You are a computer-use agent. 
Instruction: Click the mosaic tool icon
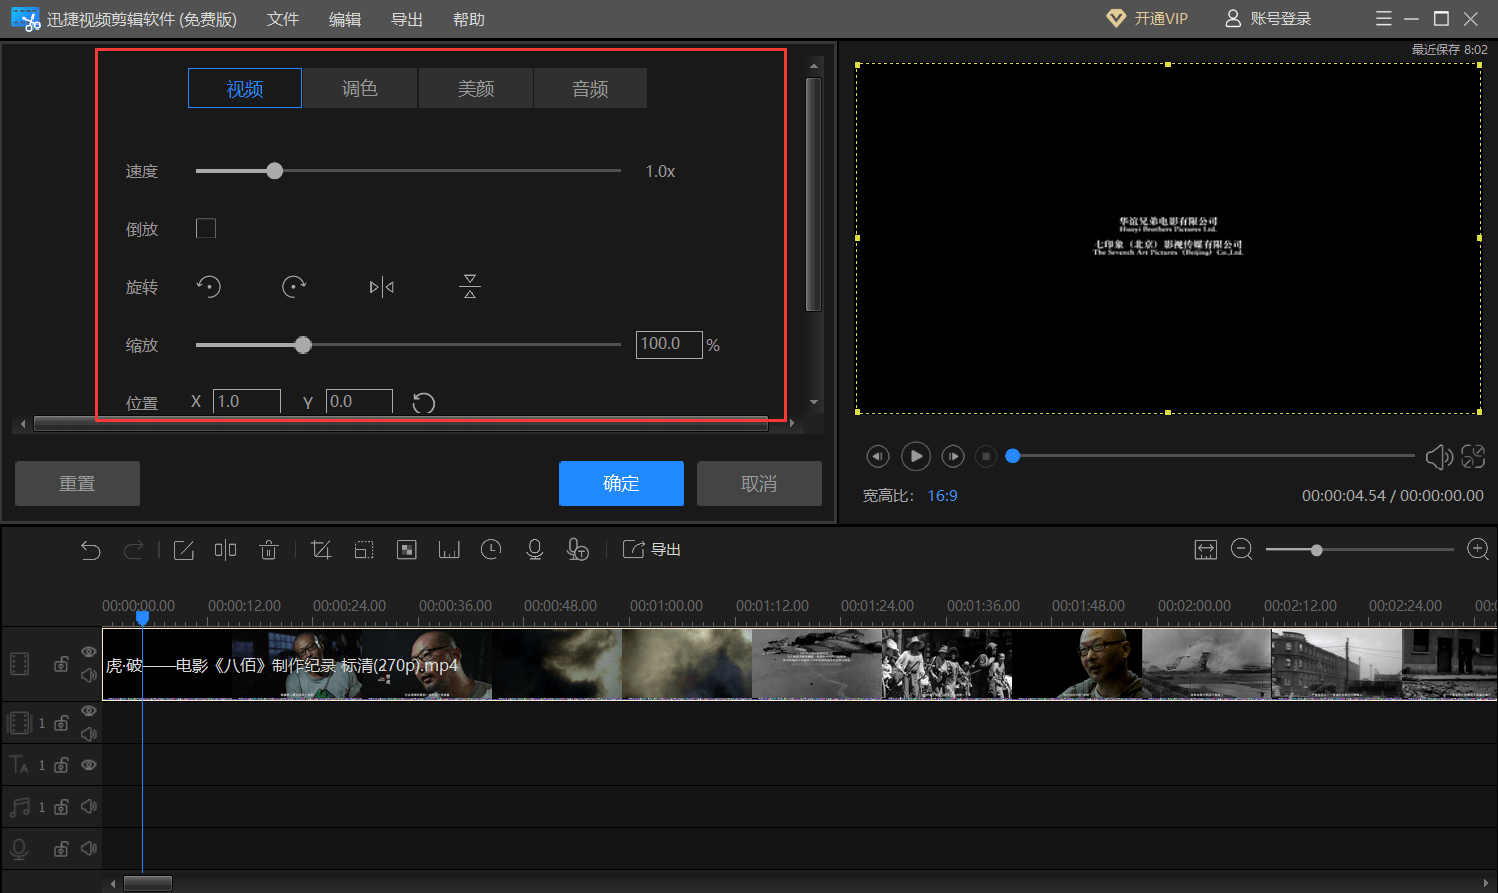[x=406, y=550]
